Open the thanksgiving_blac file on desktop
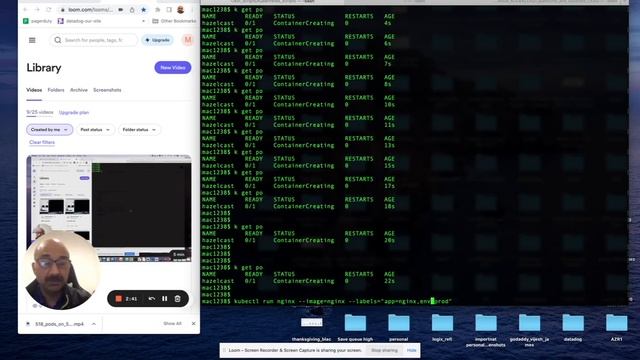The width and height of the screenshot is (640, 360). [312, 327]
